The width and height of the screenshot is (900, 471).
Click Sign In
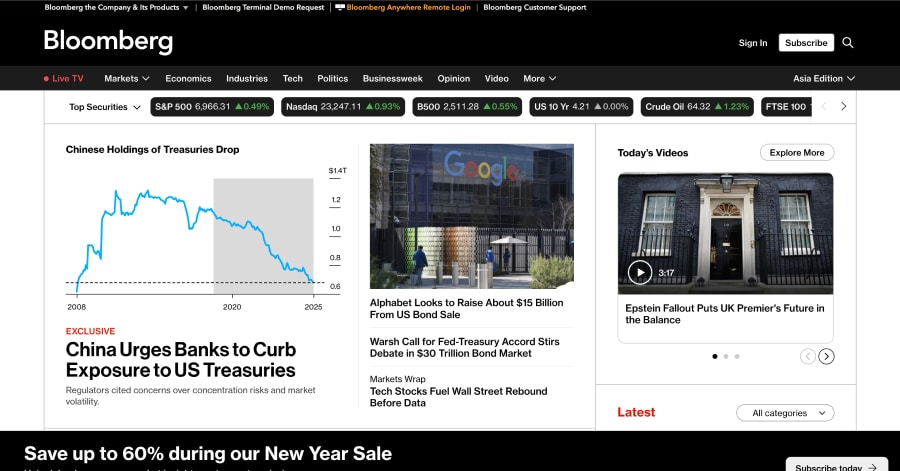(x=752, y=43)
